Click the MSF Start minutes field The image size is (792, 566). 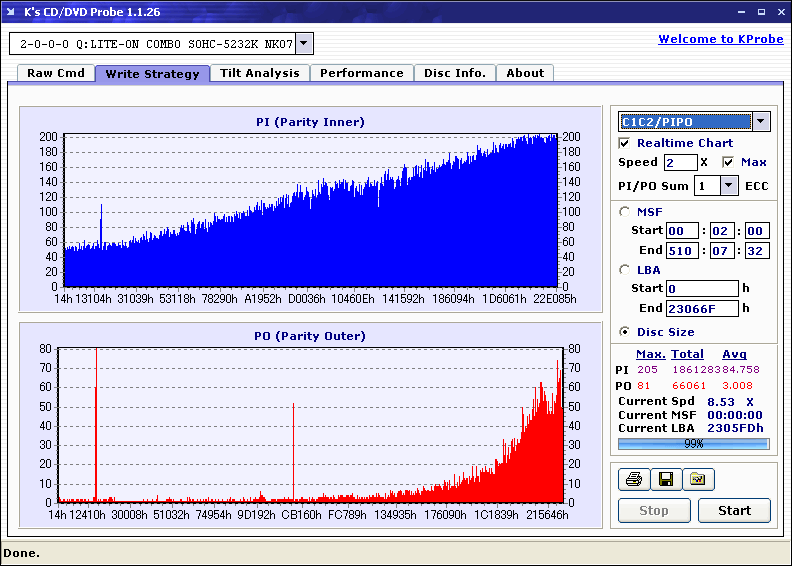tap(682, 231)
